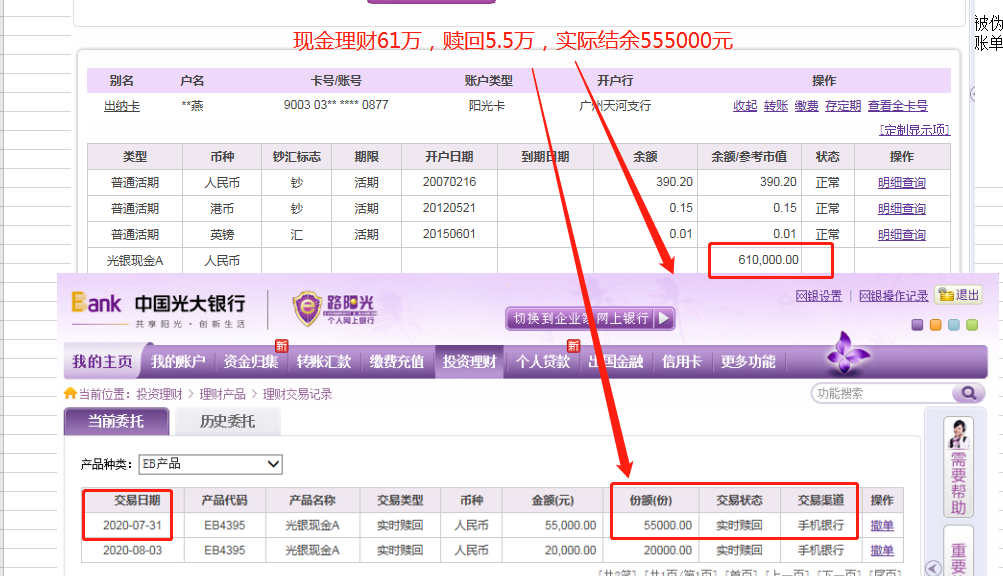The image size is (1003, 576).
Task: Click 网银设置 link
Action: click(x=819, y=296)
